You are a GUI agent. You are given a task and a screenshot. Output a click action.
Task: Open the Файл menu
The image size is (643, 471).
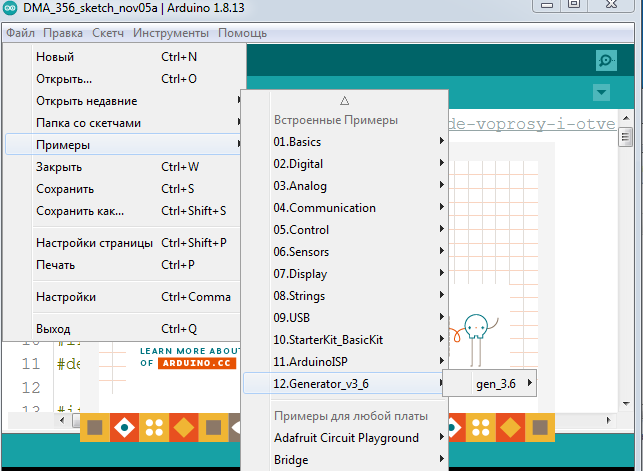[x=20, y=33]
